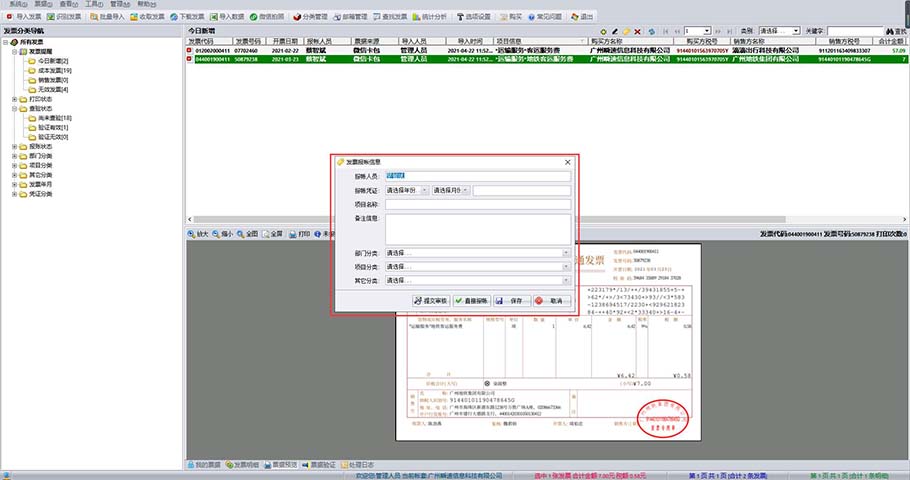Open the 工具 menu
Screen dimensions: 910x480
(92, 5)
